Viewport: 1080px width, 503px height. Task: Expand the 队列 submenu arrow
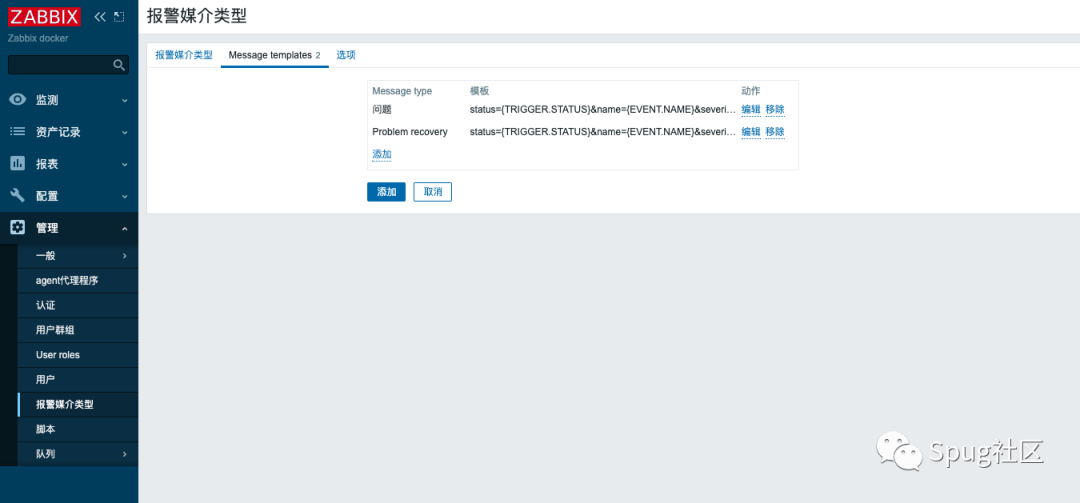124,454
